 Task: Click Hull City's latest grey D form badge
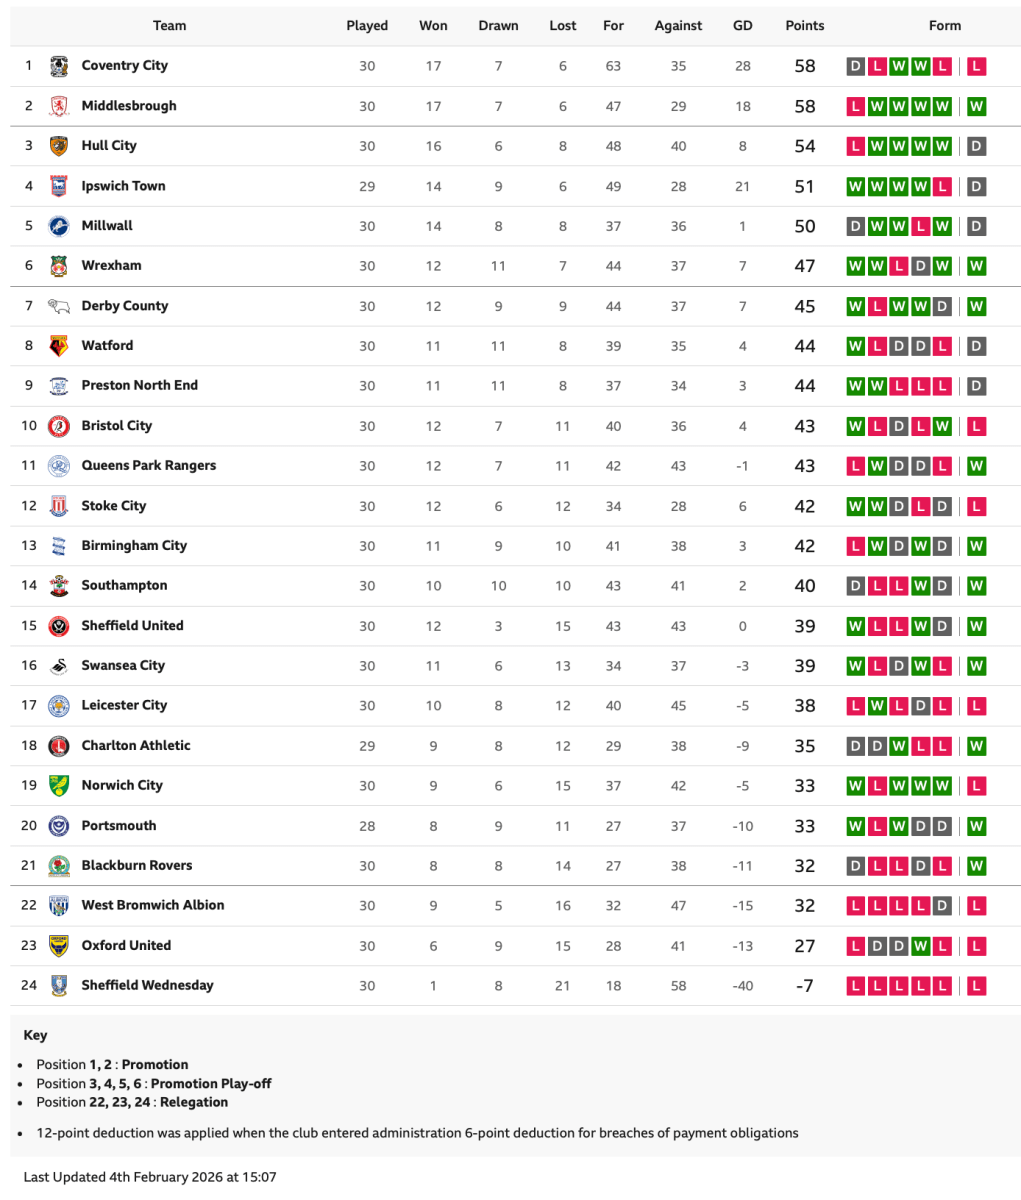[x=977, y=146]
